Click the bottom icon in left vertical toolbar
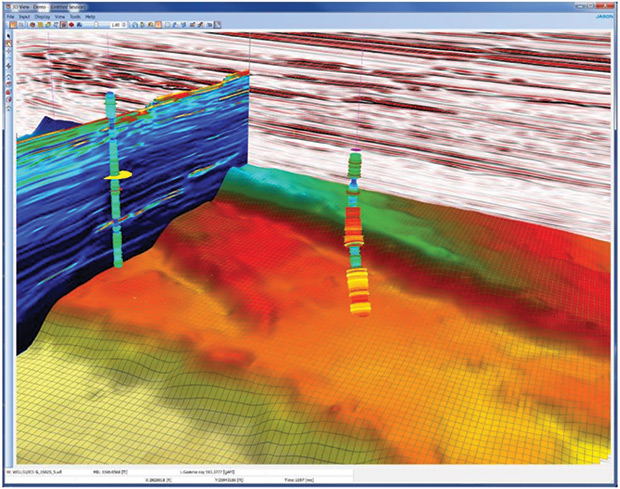 coord(8,109)
